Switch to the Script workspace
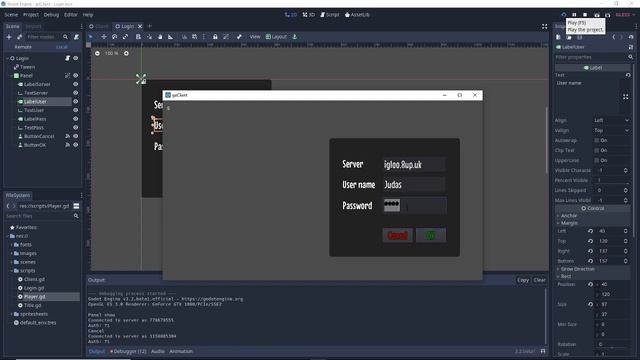Viewport: 640px width, 360px height. [329, 15]
